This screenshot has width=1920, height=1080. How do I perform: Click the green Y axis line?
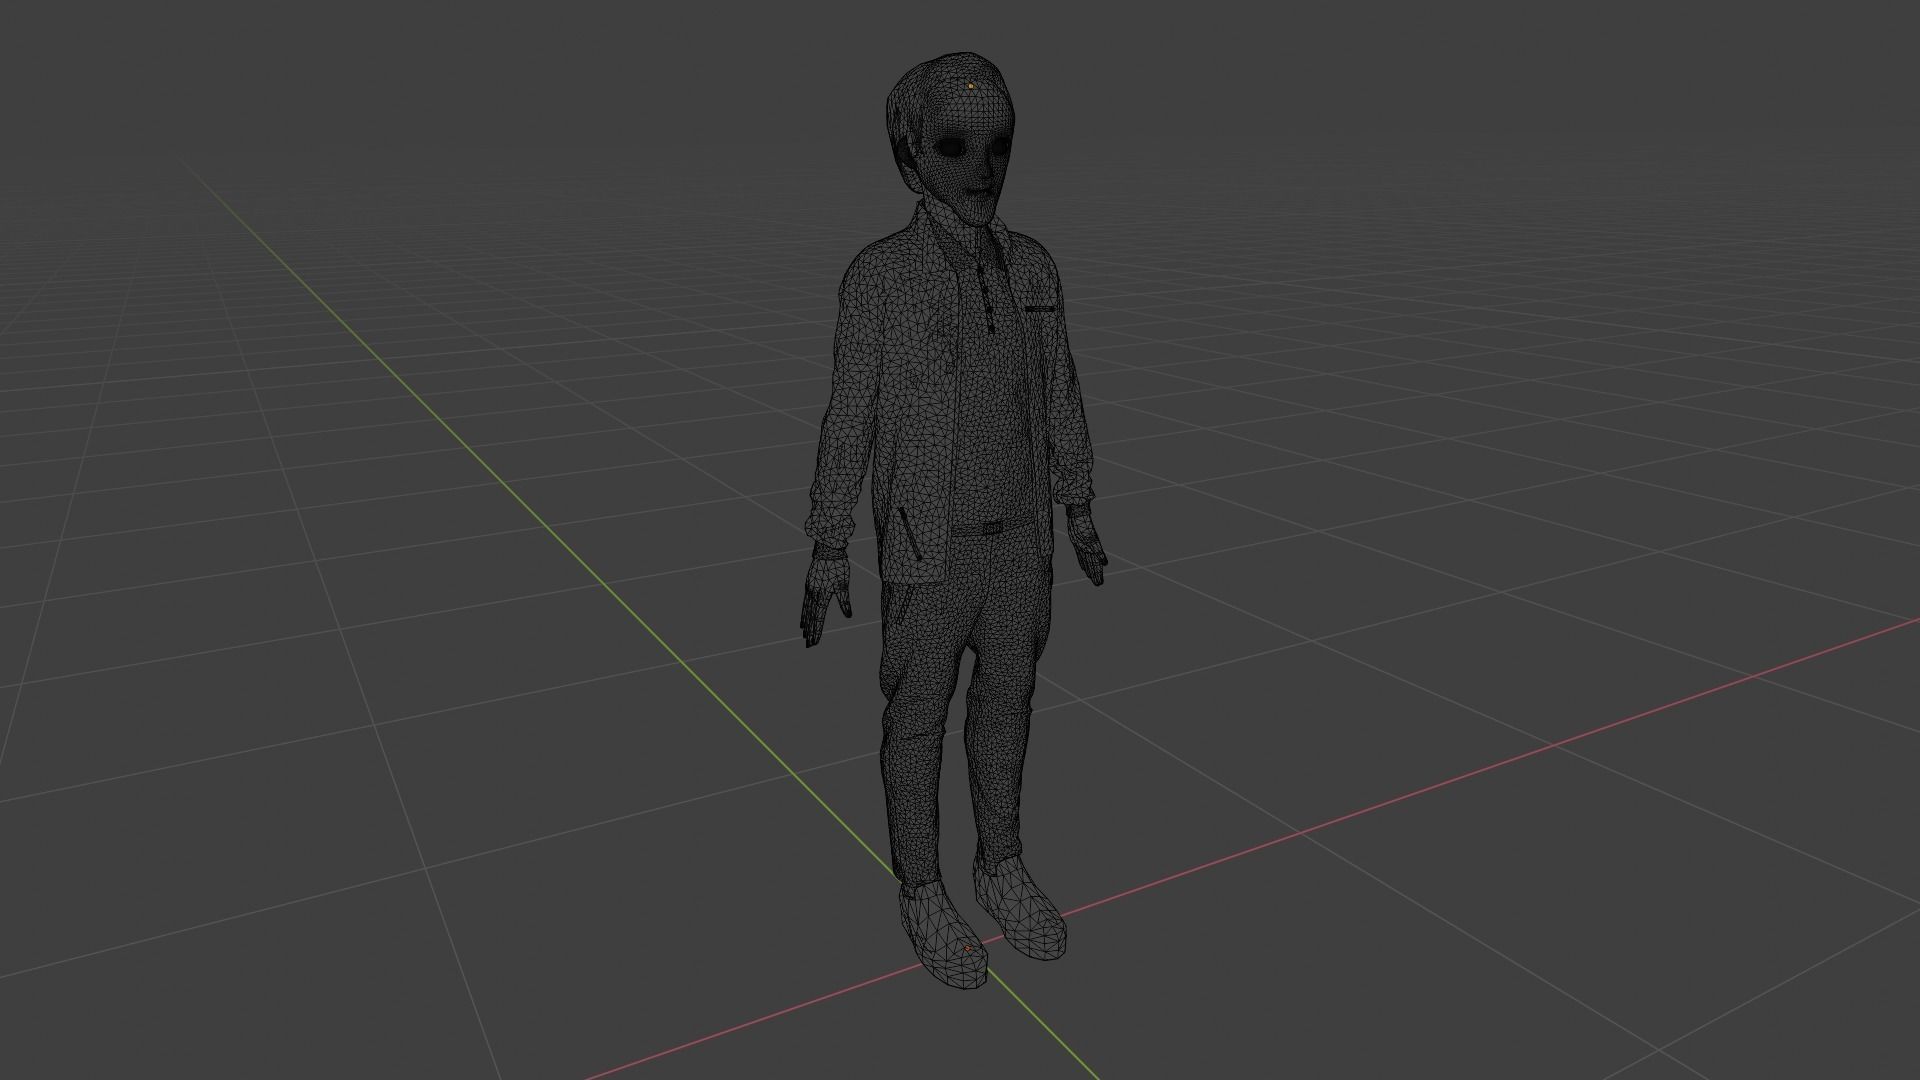(x=640, y=618)
